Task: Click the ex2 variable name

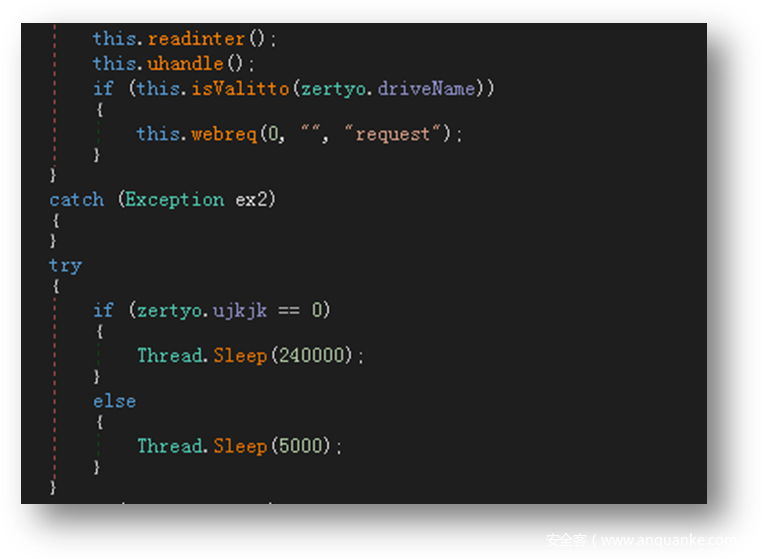Action: pos(253,200)
